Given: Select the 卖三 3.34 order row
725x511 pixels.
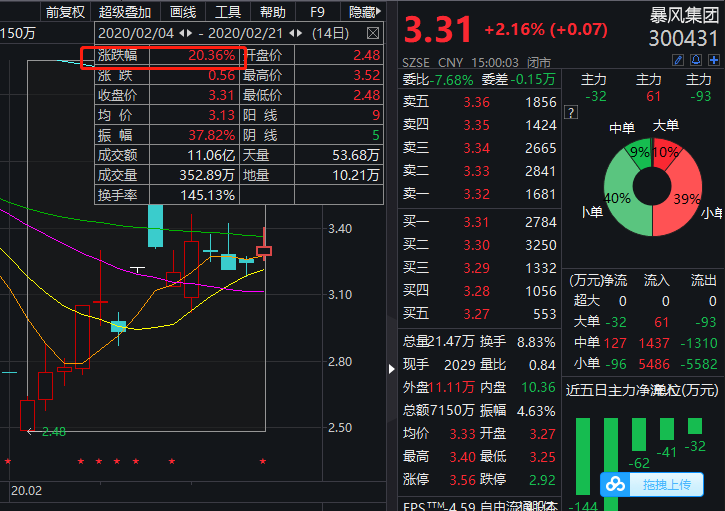Looking at the screenshot, I should tap(479, 148).
